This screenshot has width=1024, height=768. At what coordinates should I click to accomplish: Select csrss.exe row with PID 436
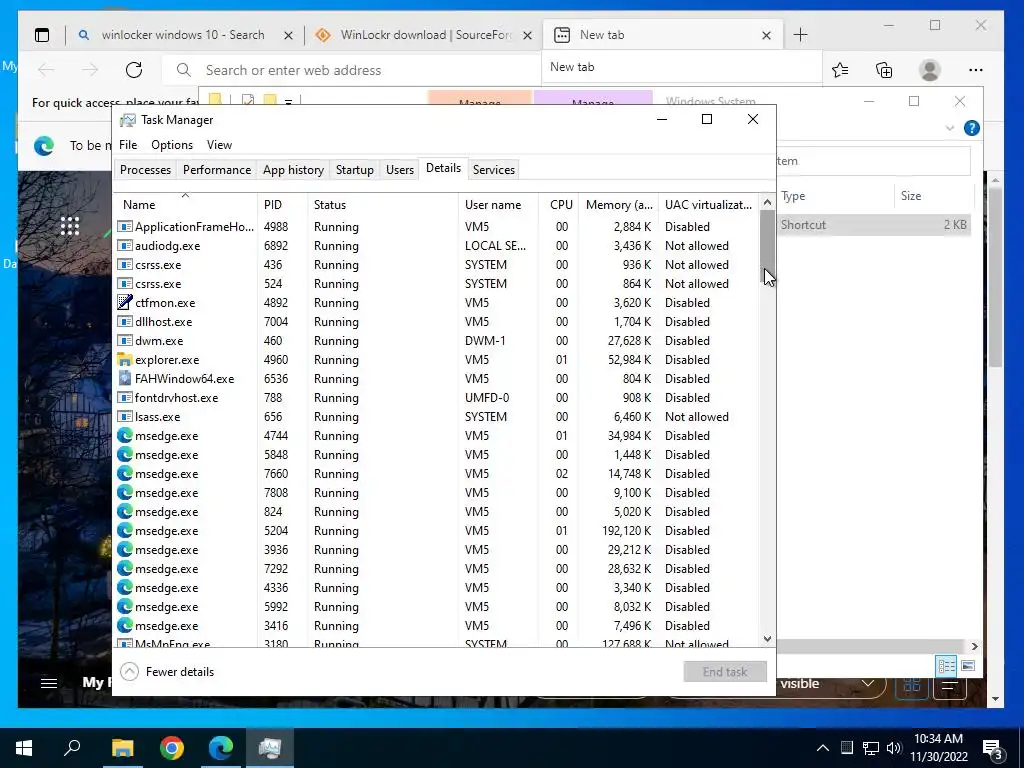pos(436,264)
